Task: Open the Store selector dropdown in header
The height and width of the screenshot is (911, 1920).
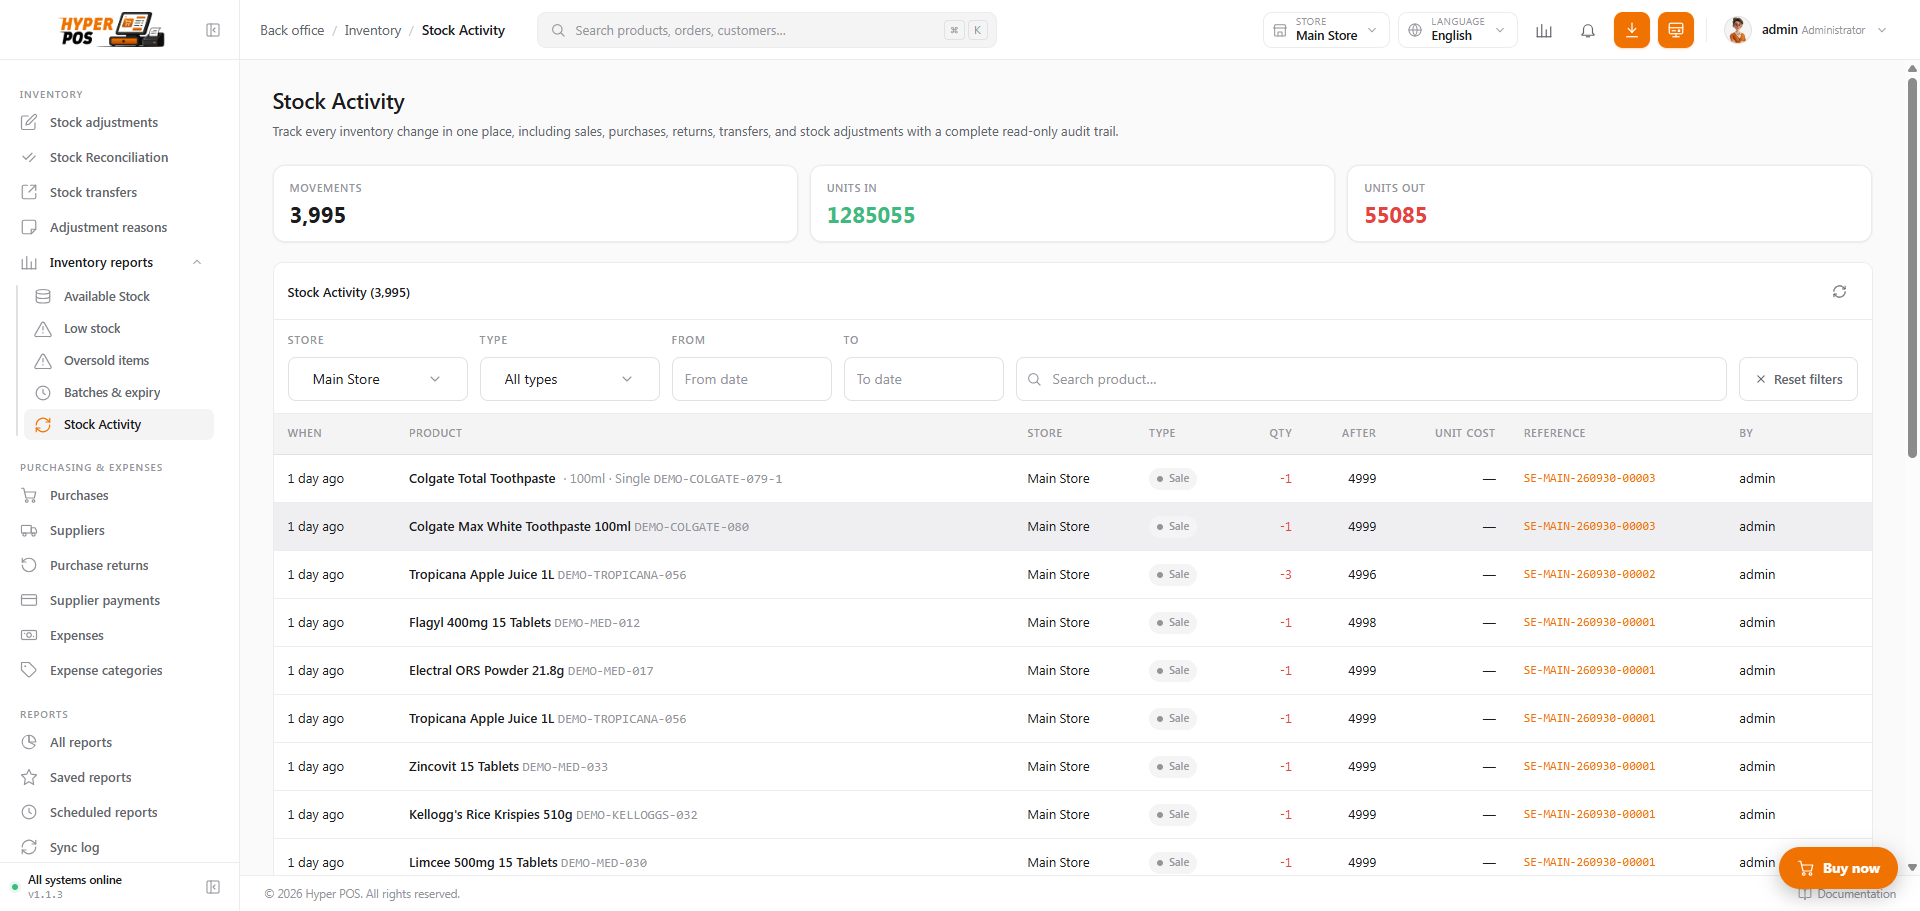Action: pos(1326,30)
